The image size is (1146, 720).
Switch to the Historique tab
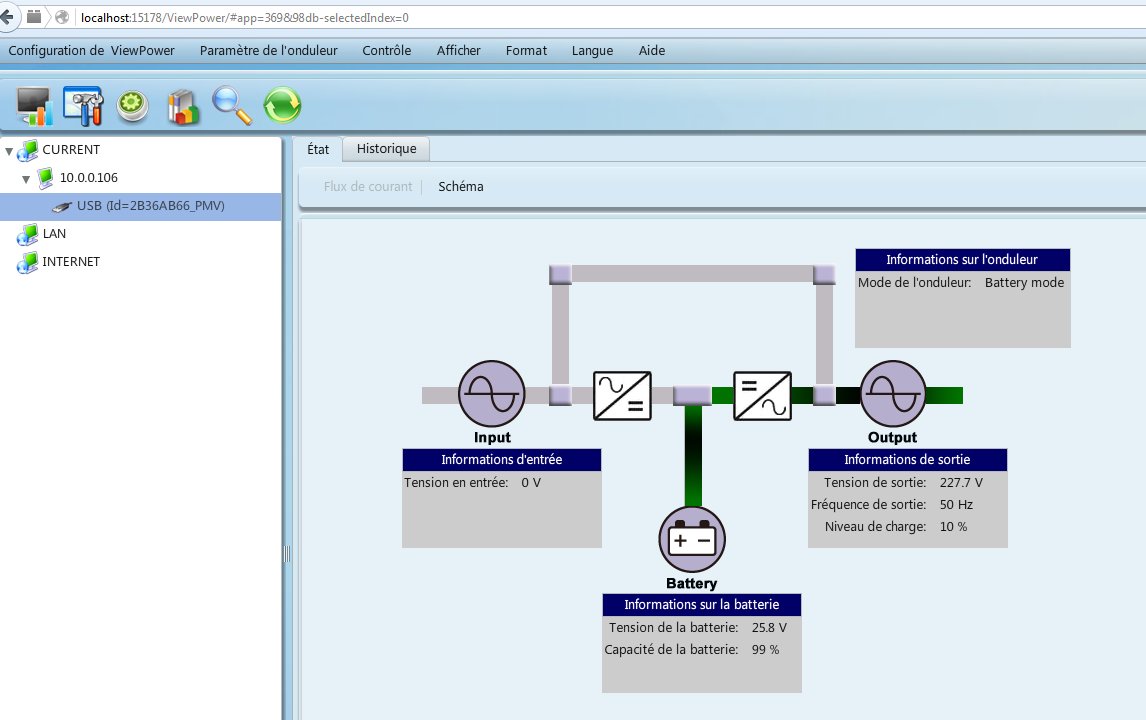coord(386,149)
